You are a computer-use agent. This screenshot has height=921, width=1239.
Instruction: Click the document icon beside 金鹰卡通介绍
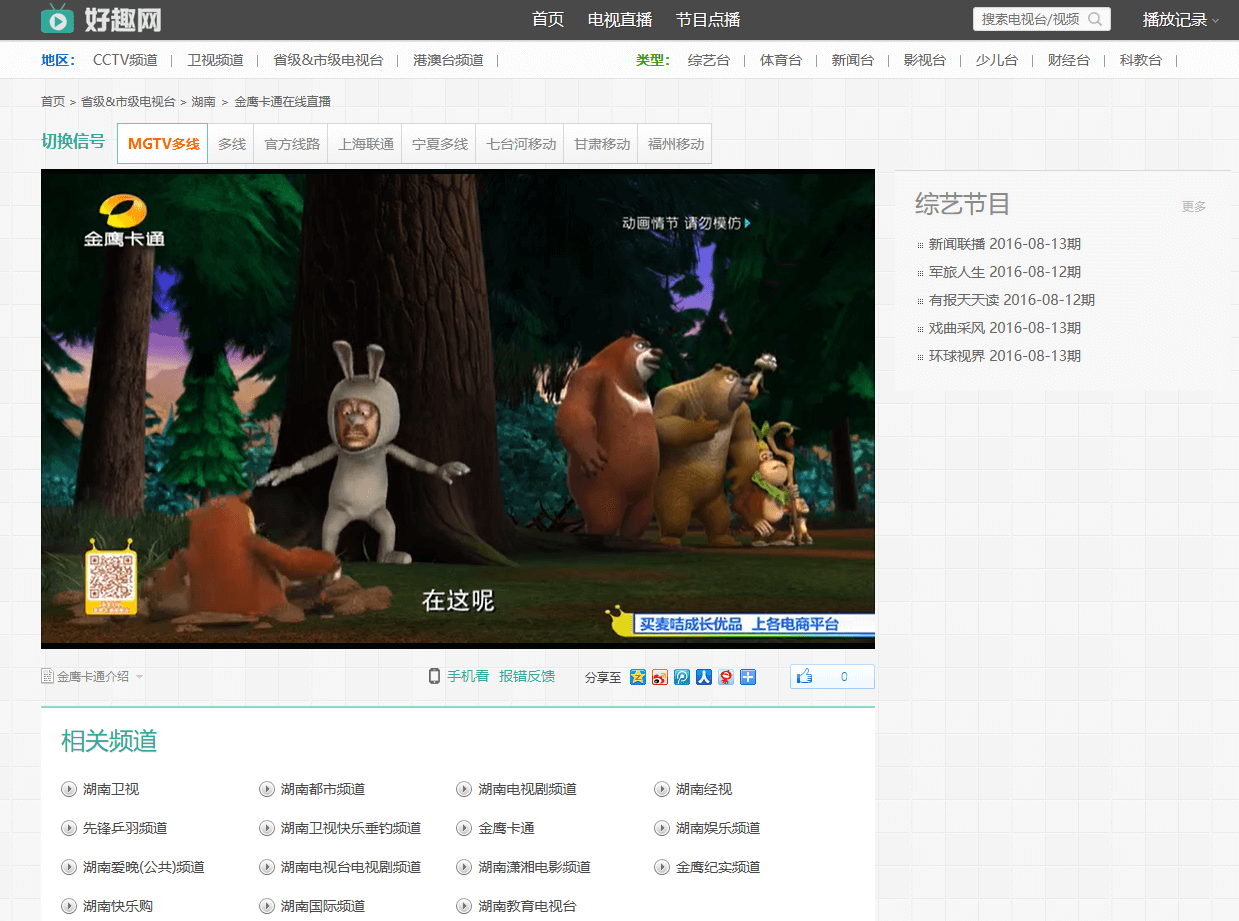tap(47, 676)
